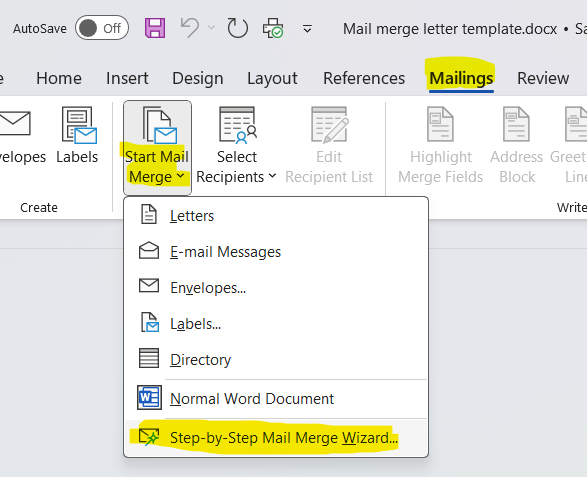Click Highlight Merge Fields button
The width and height of the screenshot is (587, 477).
(441, 146)
